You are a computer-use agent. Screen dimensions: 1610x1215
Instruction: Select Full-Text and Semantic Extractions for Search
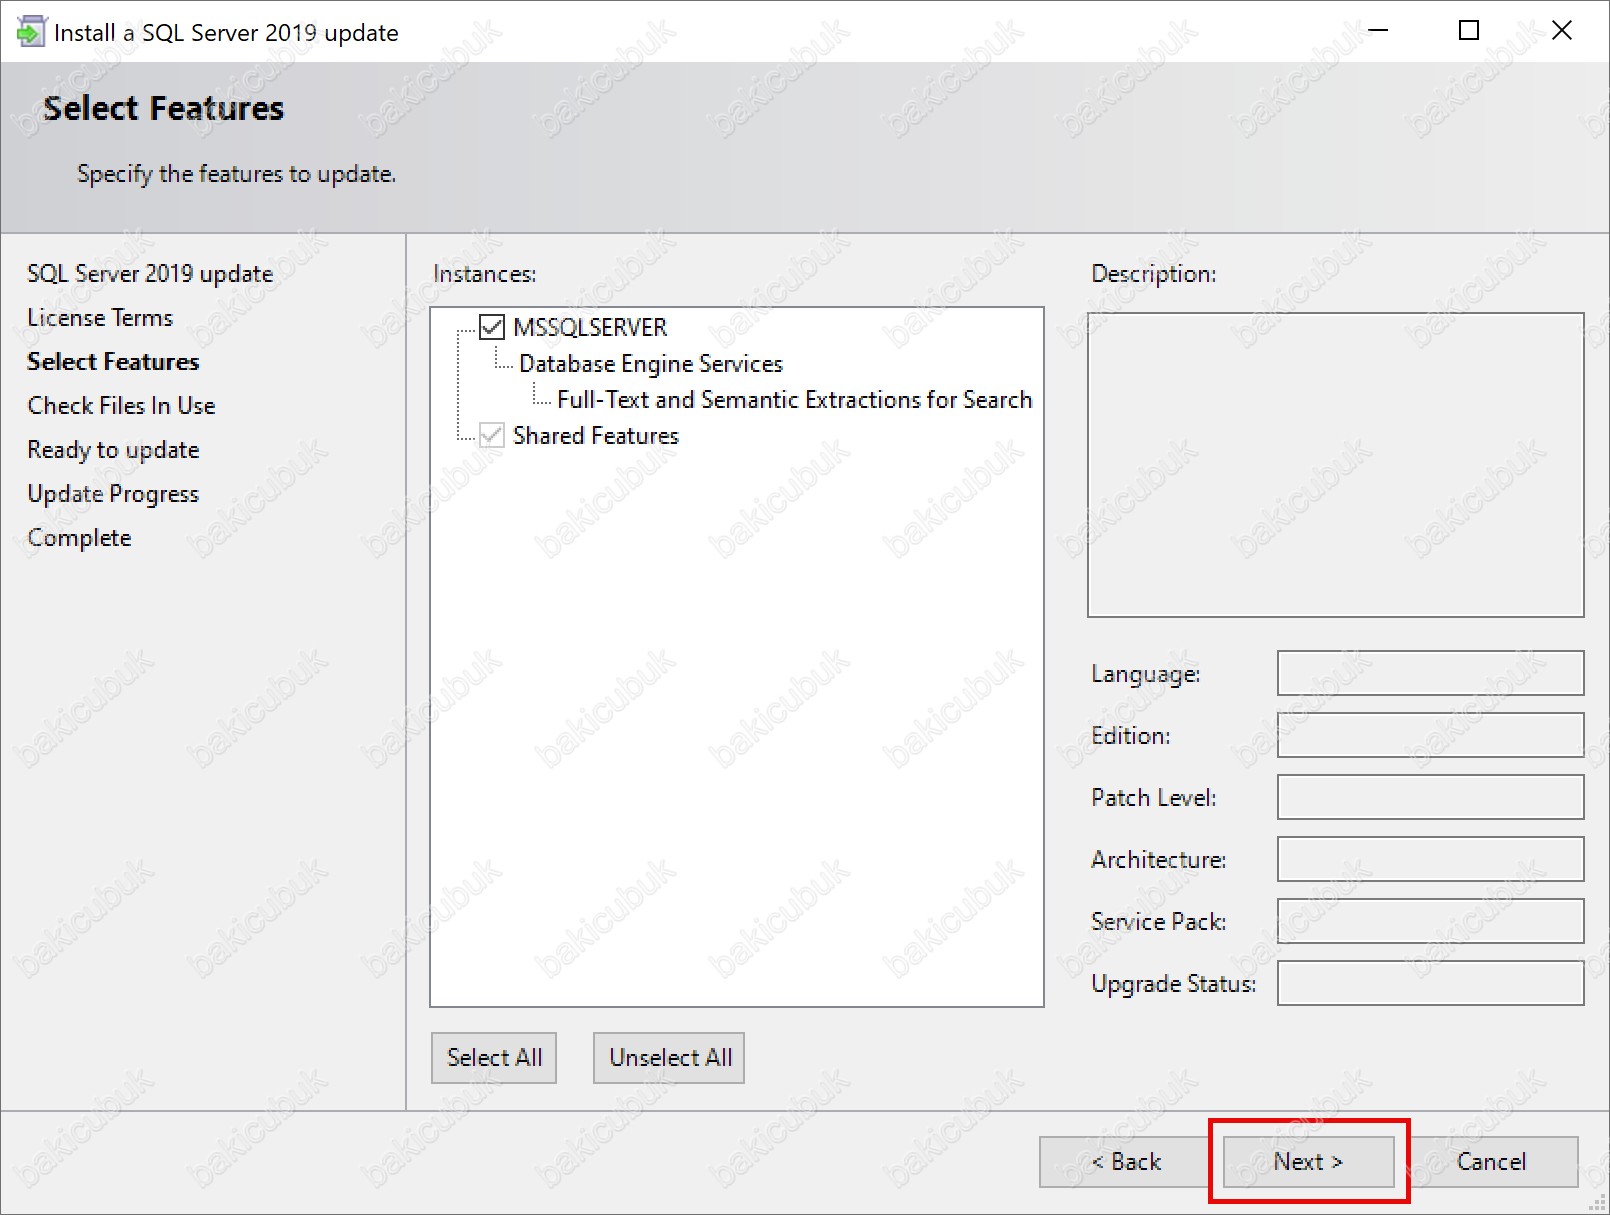click(x=794, y=400)
